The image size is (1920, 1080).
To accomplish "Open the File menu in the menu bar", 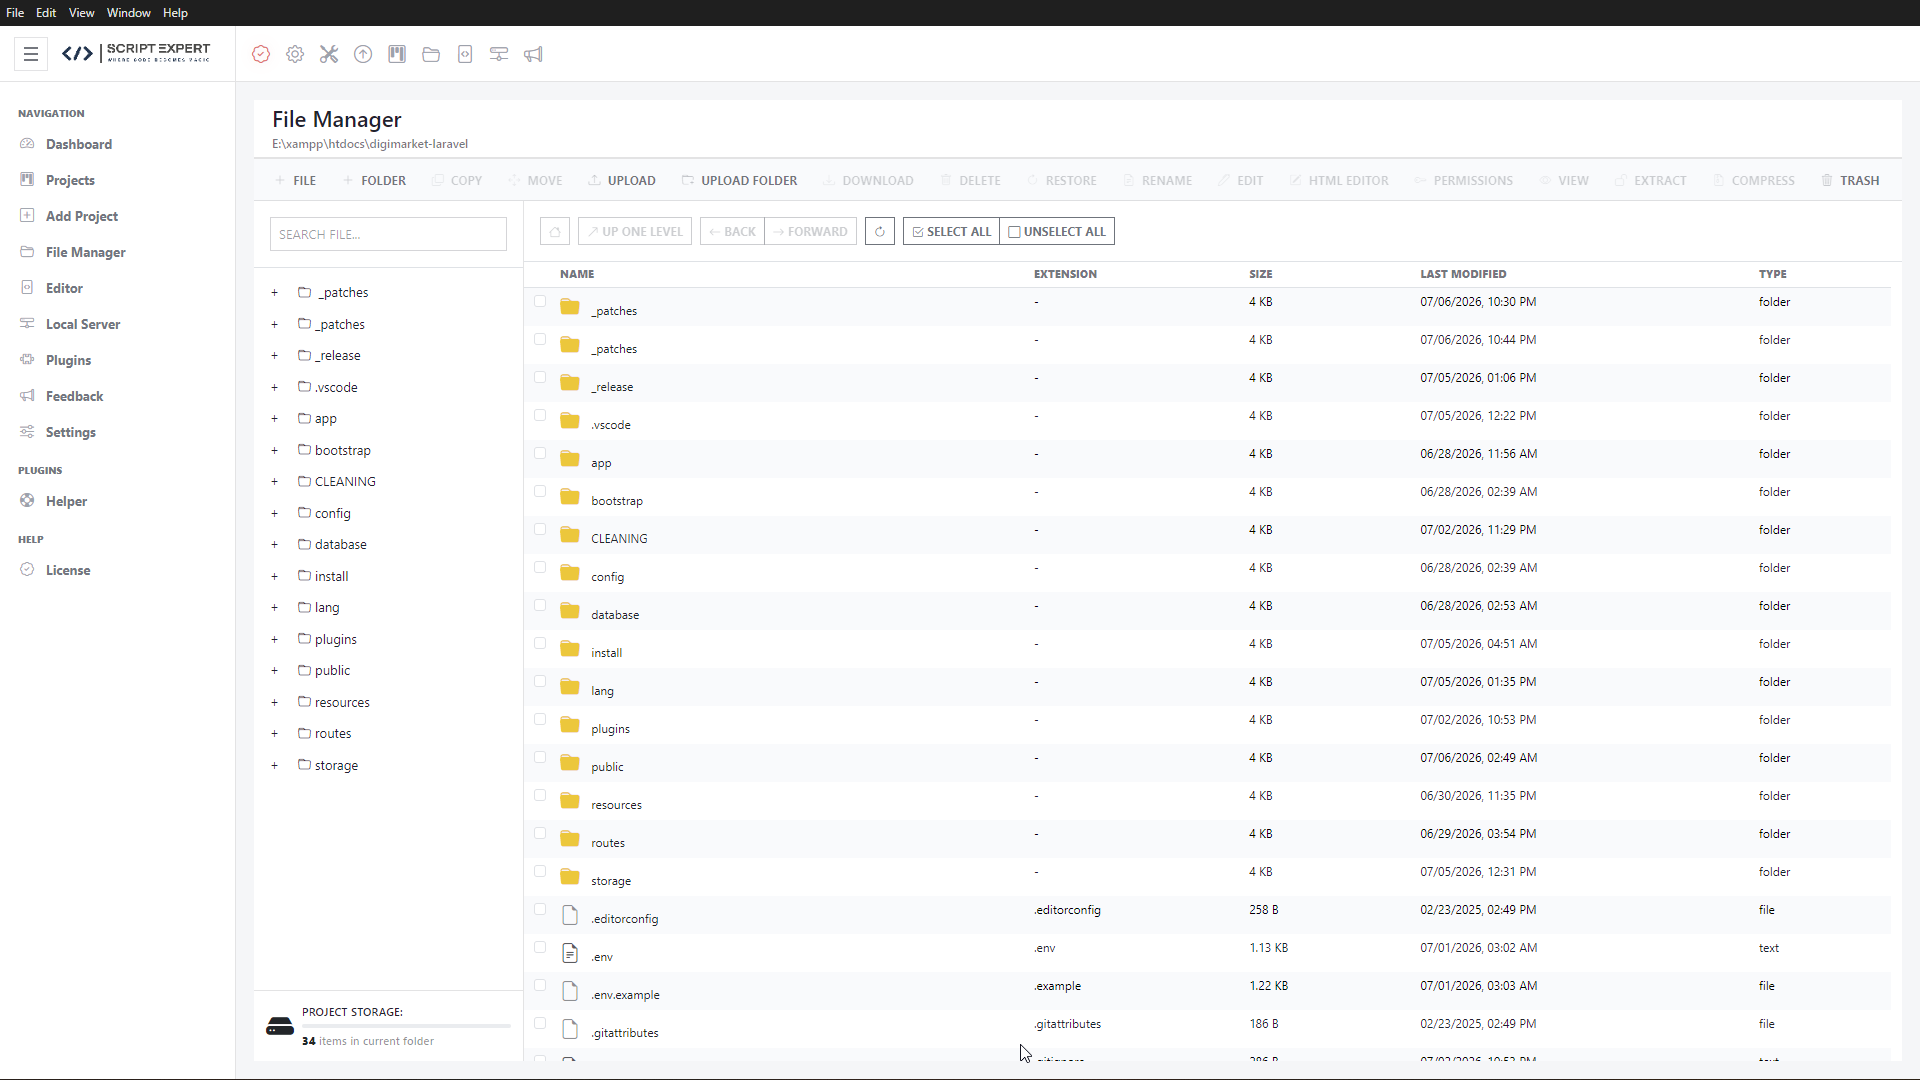I will click(15, 13).
